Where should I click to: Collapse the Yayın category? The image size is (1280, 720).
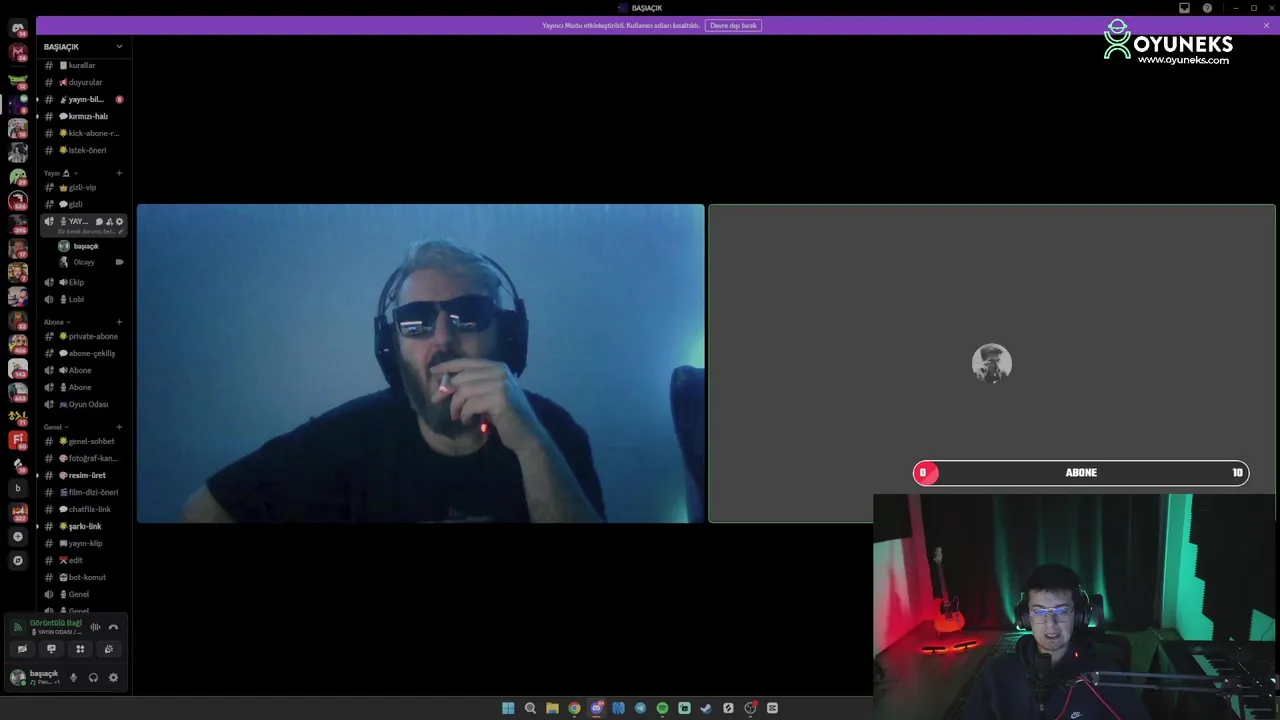60,173
